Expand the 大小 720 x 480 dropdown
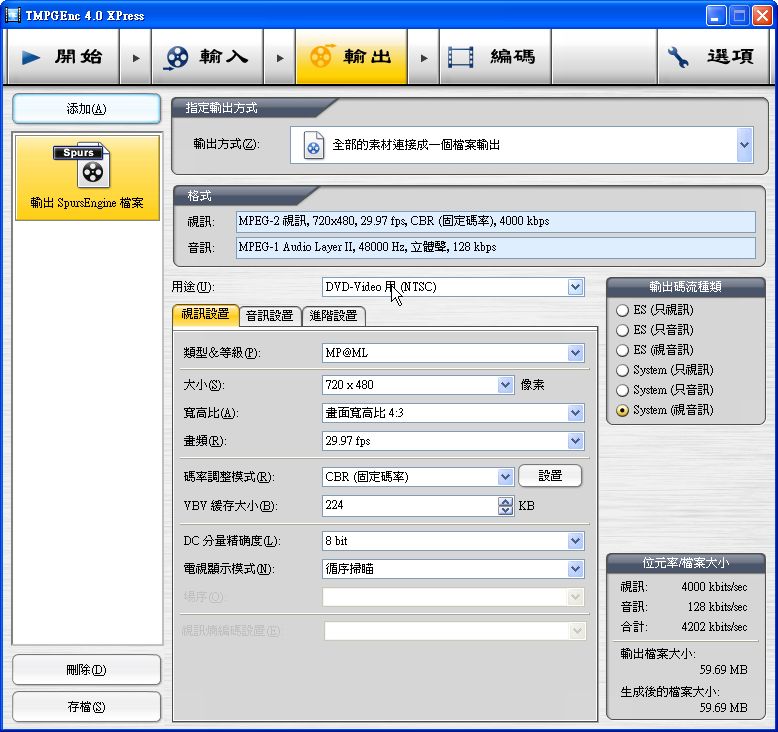Viewport: 778px width, 732px height. pyautogui.click(x=505, y=385)
